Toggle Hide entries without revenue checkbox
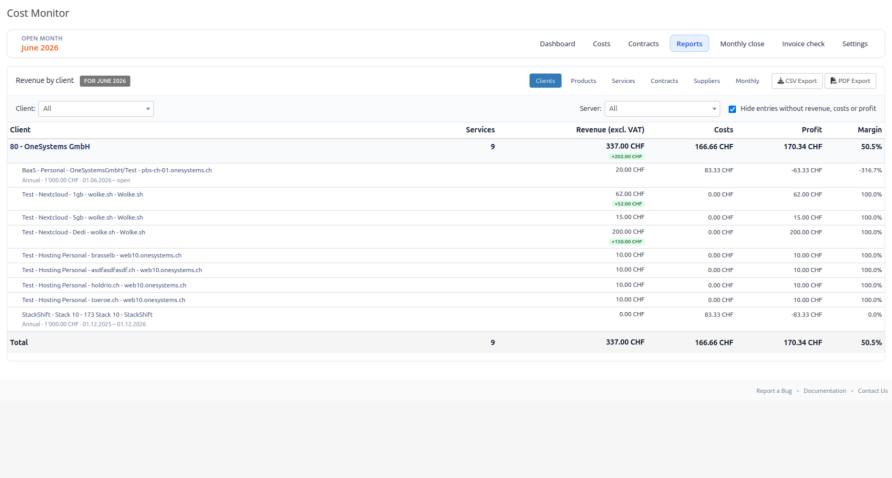892x478 pixels. pyautogui.click(x=732, y=109)
